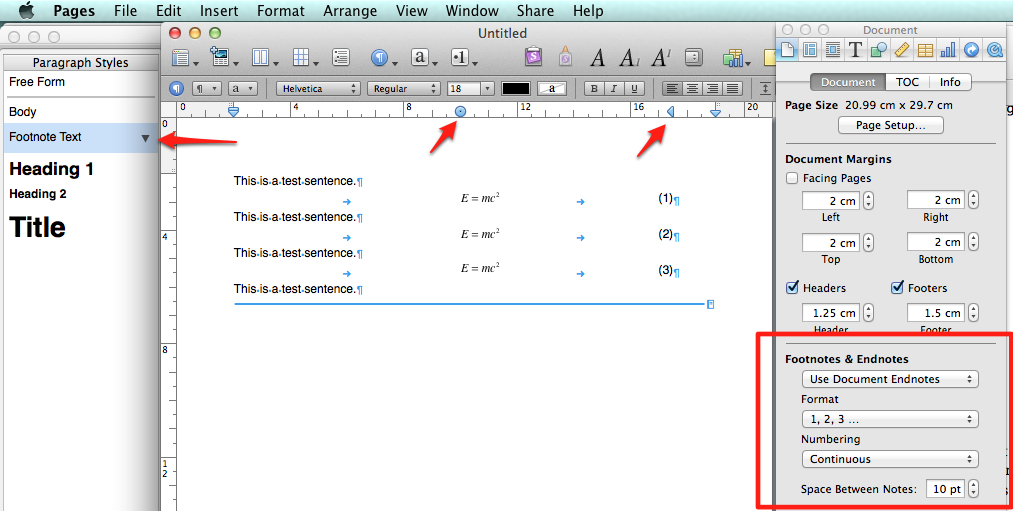Viewport: 1013px width, 511px height.
Task: Center align the text
Action: [692, 89]
